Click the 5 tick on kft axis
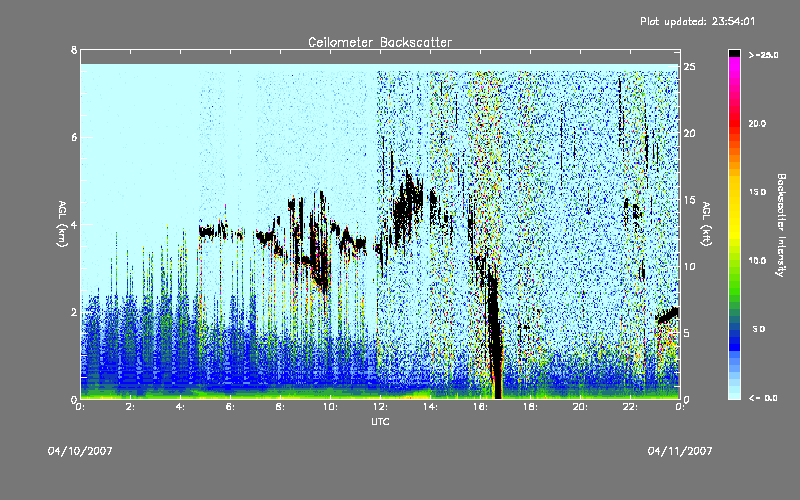The image size is (800, 500). pos(687,333)
